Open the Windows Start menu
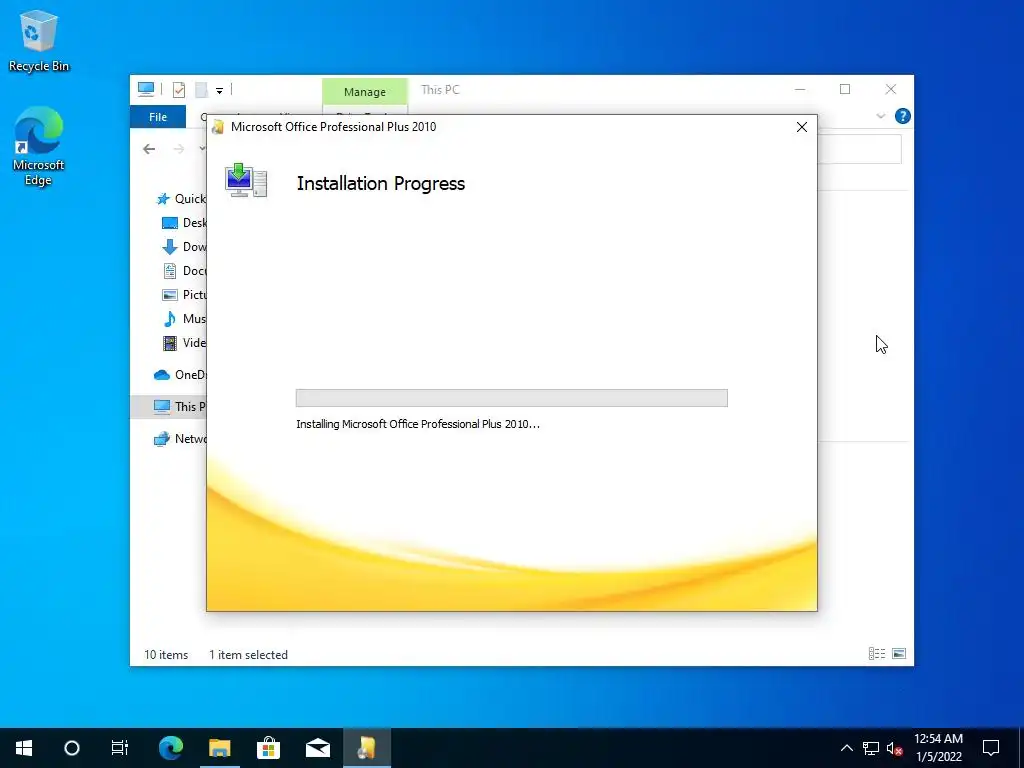This screenshot has height=768, width=1024. [x=24, y=748]
